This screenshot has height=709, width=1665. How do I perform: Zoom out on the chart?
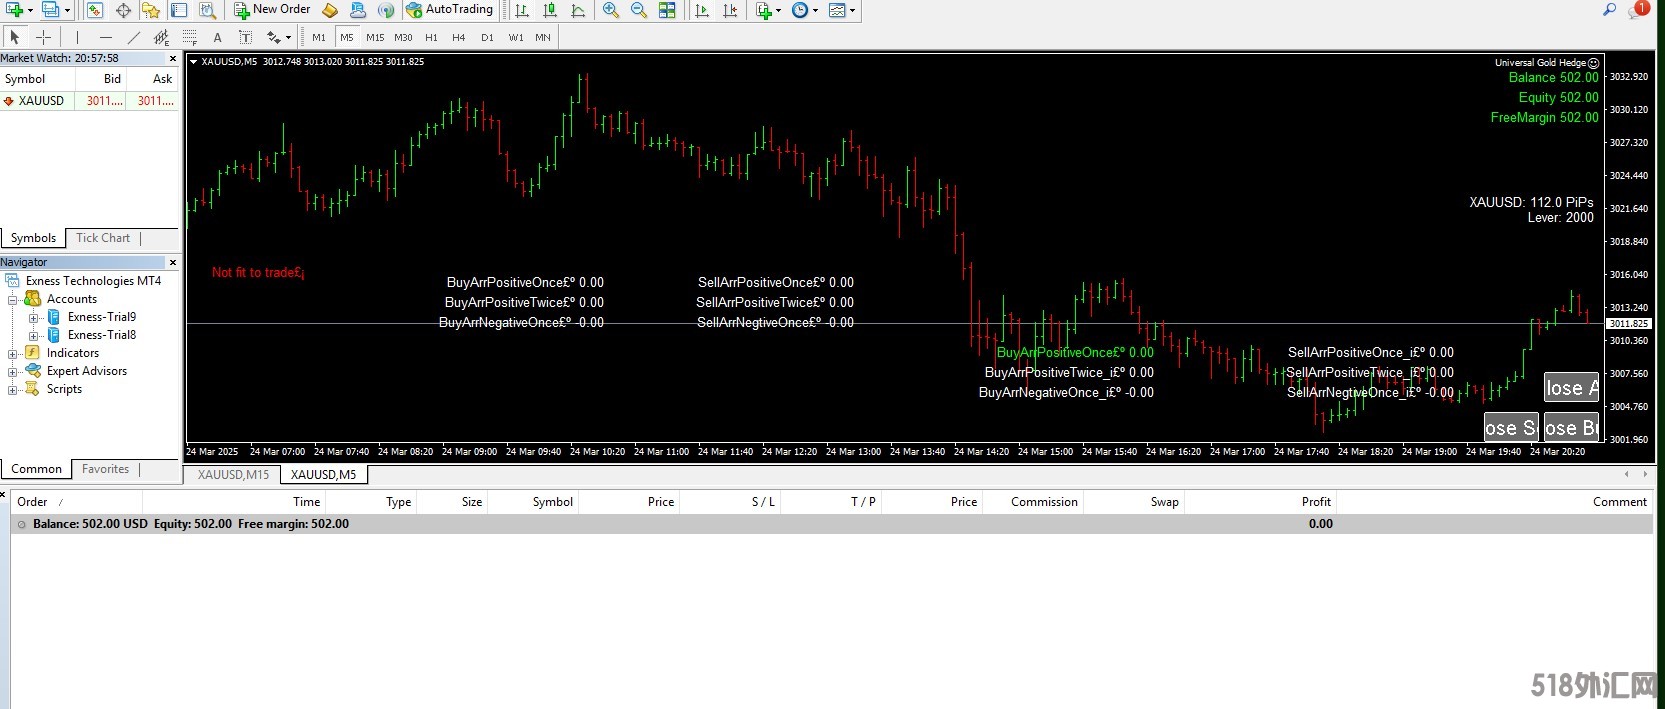pos(639,10)
